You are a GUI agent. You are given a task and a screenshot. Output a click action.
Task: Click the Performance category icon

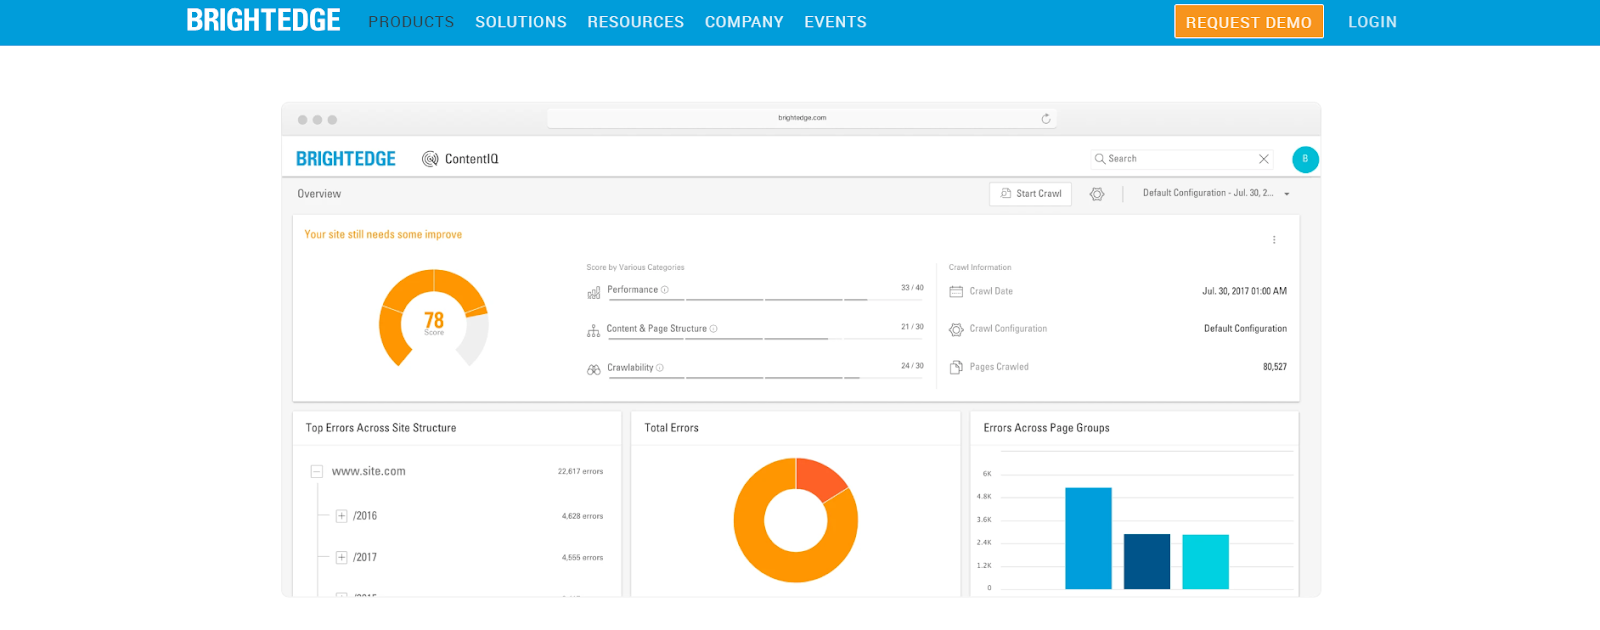click(x=594, y=292)
